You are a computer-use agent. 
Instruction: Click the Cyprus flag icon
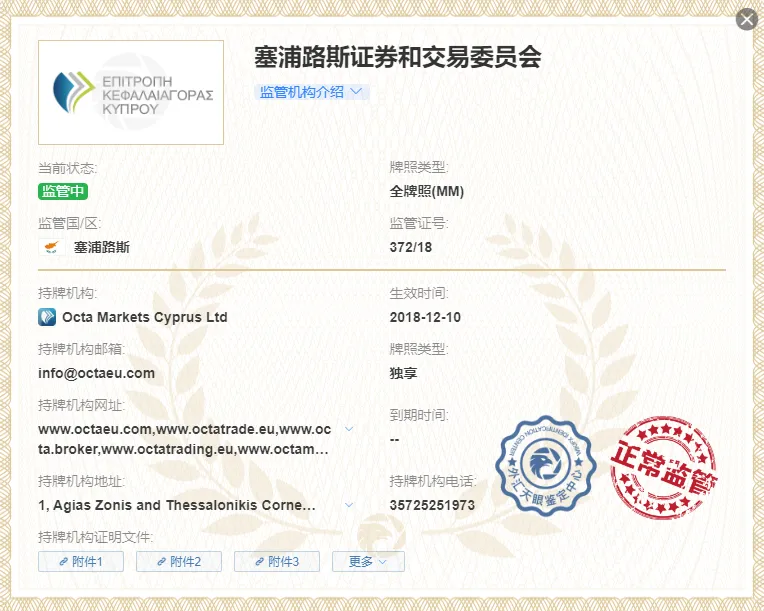tap(51, 247)
